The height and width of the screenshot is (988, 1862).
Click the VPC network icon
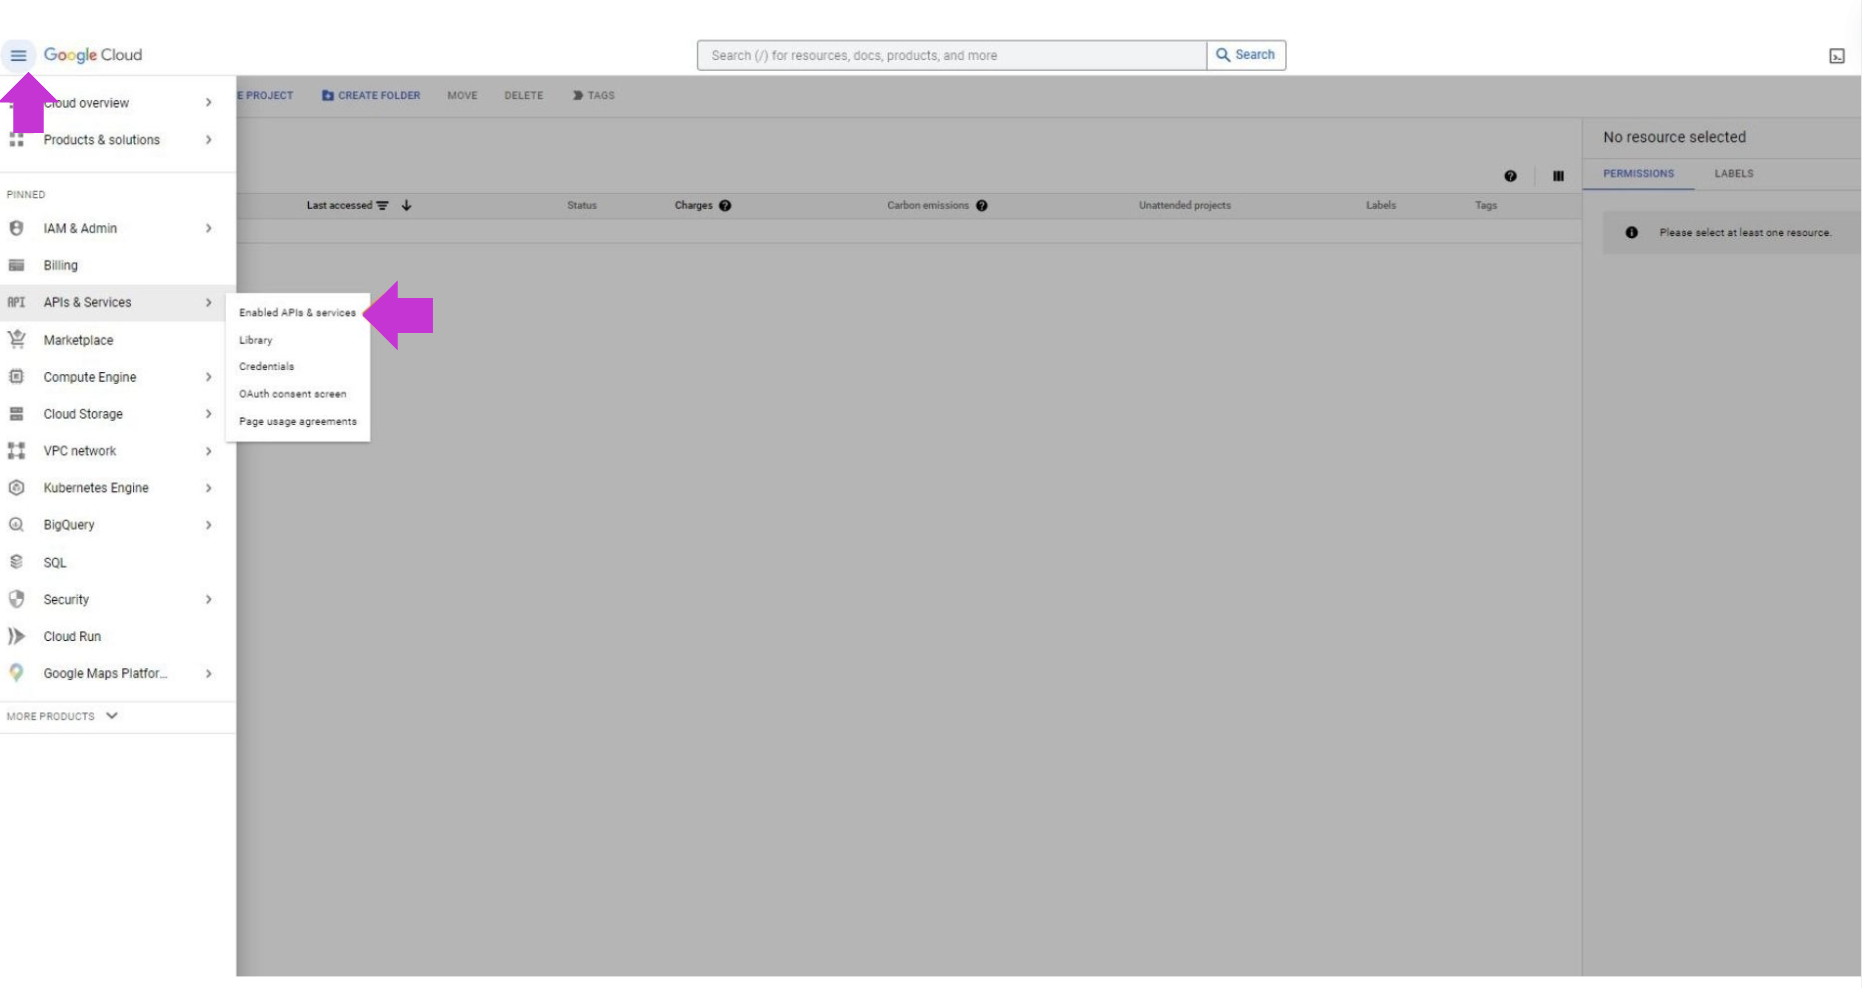coord(16,451)
